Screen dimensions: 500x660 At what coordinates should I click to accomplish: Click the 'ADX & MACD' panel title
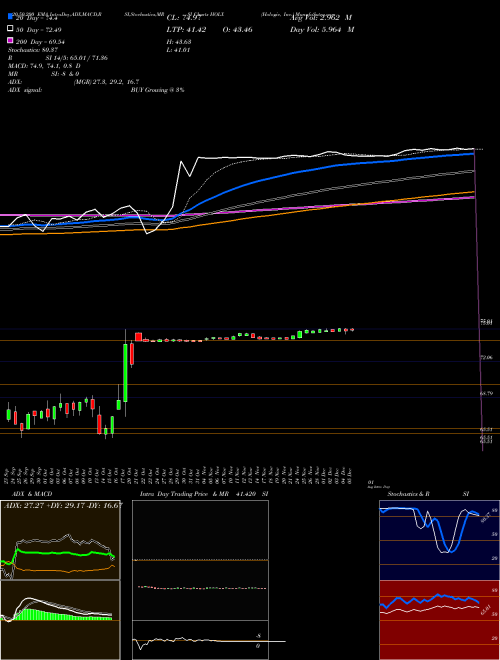coord(32,494)
